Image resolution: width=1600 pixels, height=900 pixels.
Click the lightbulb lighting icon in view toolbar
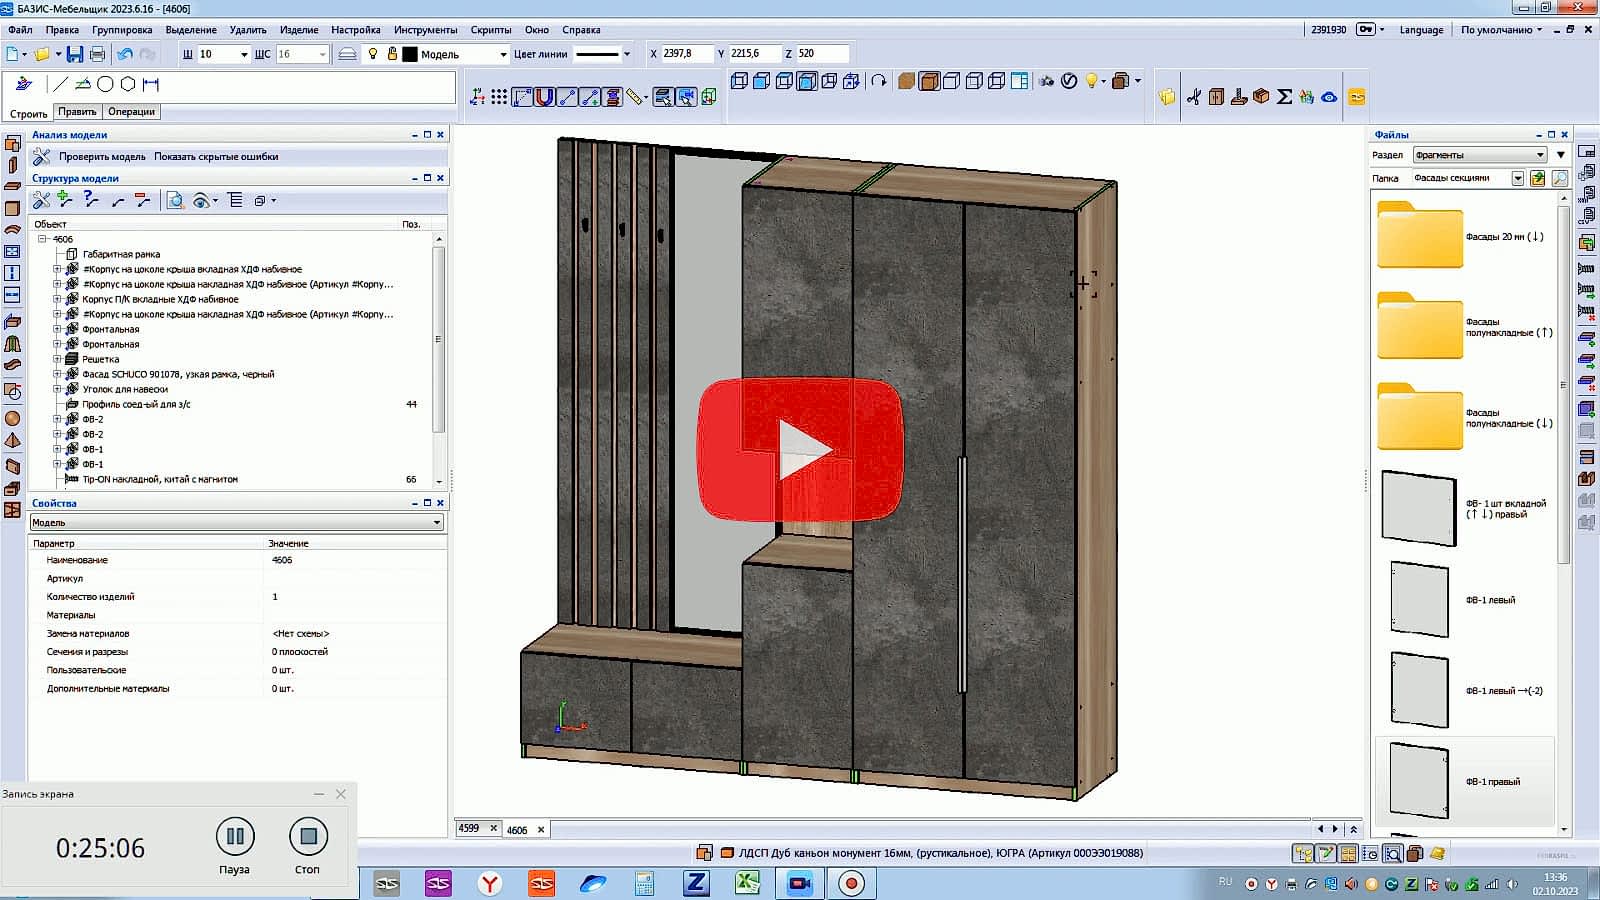pyautogui.click(x=1092, y=81)
